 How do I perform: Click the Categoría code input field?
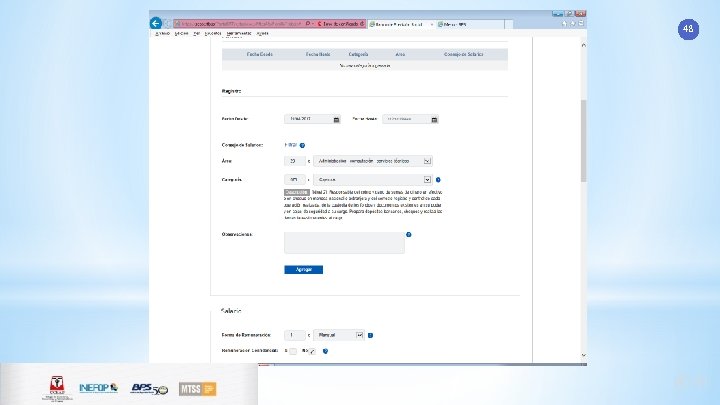[x=295, y=180]
